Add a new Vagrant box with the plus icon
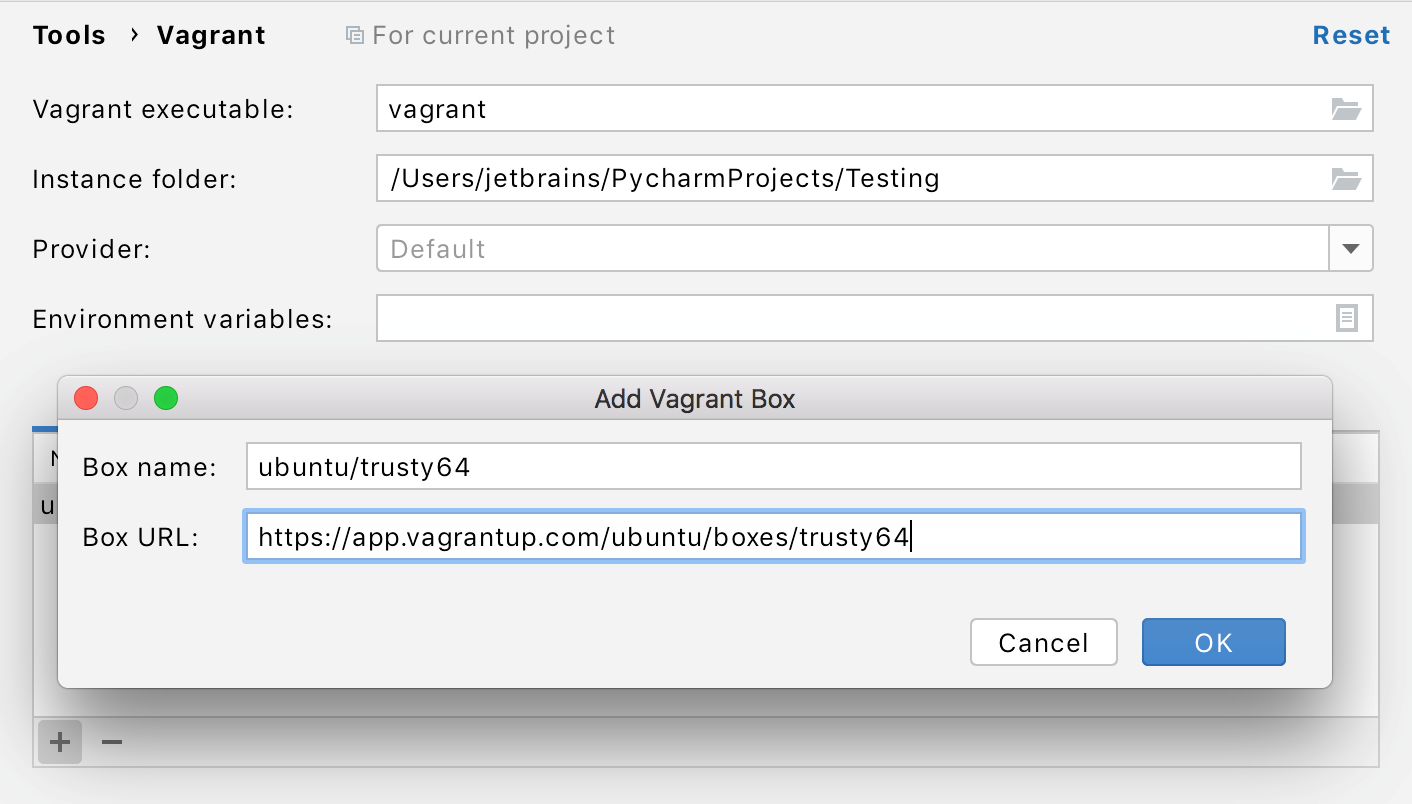The height and width of the screenshot is (804, 1412). click(x=58, y=742)
